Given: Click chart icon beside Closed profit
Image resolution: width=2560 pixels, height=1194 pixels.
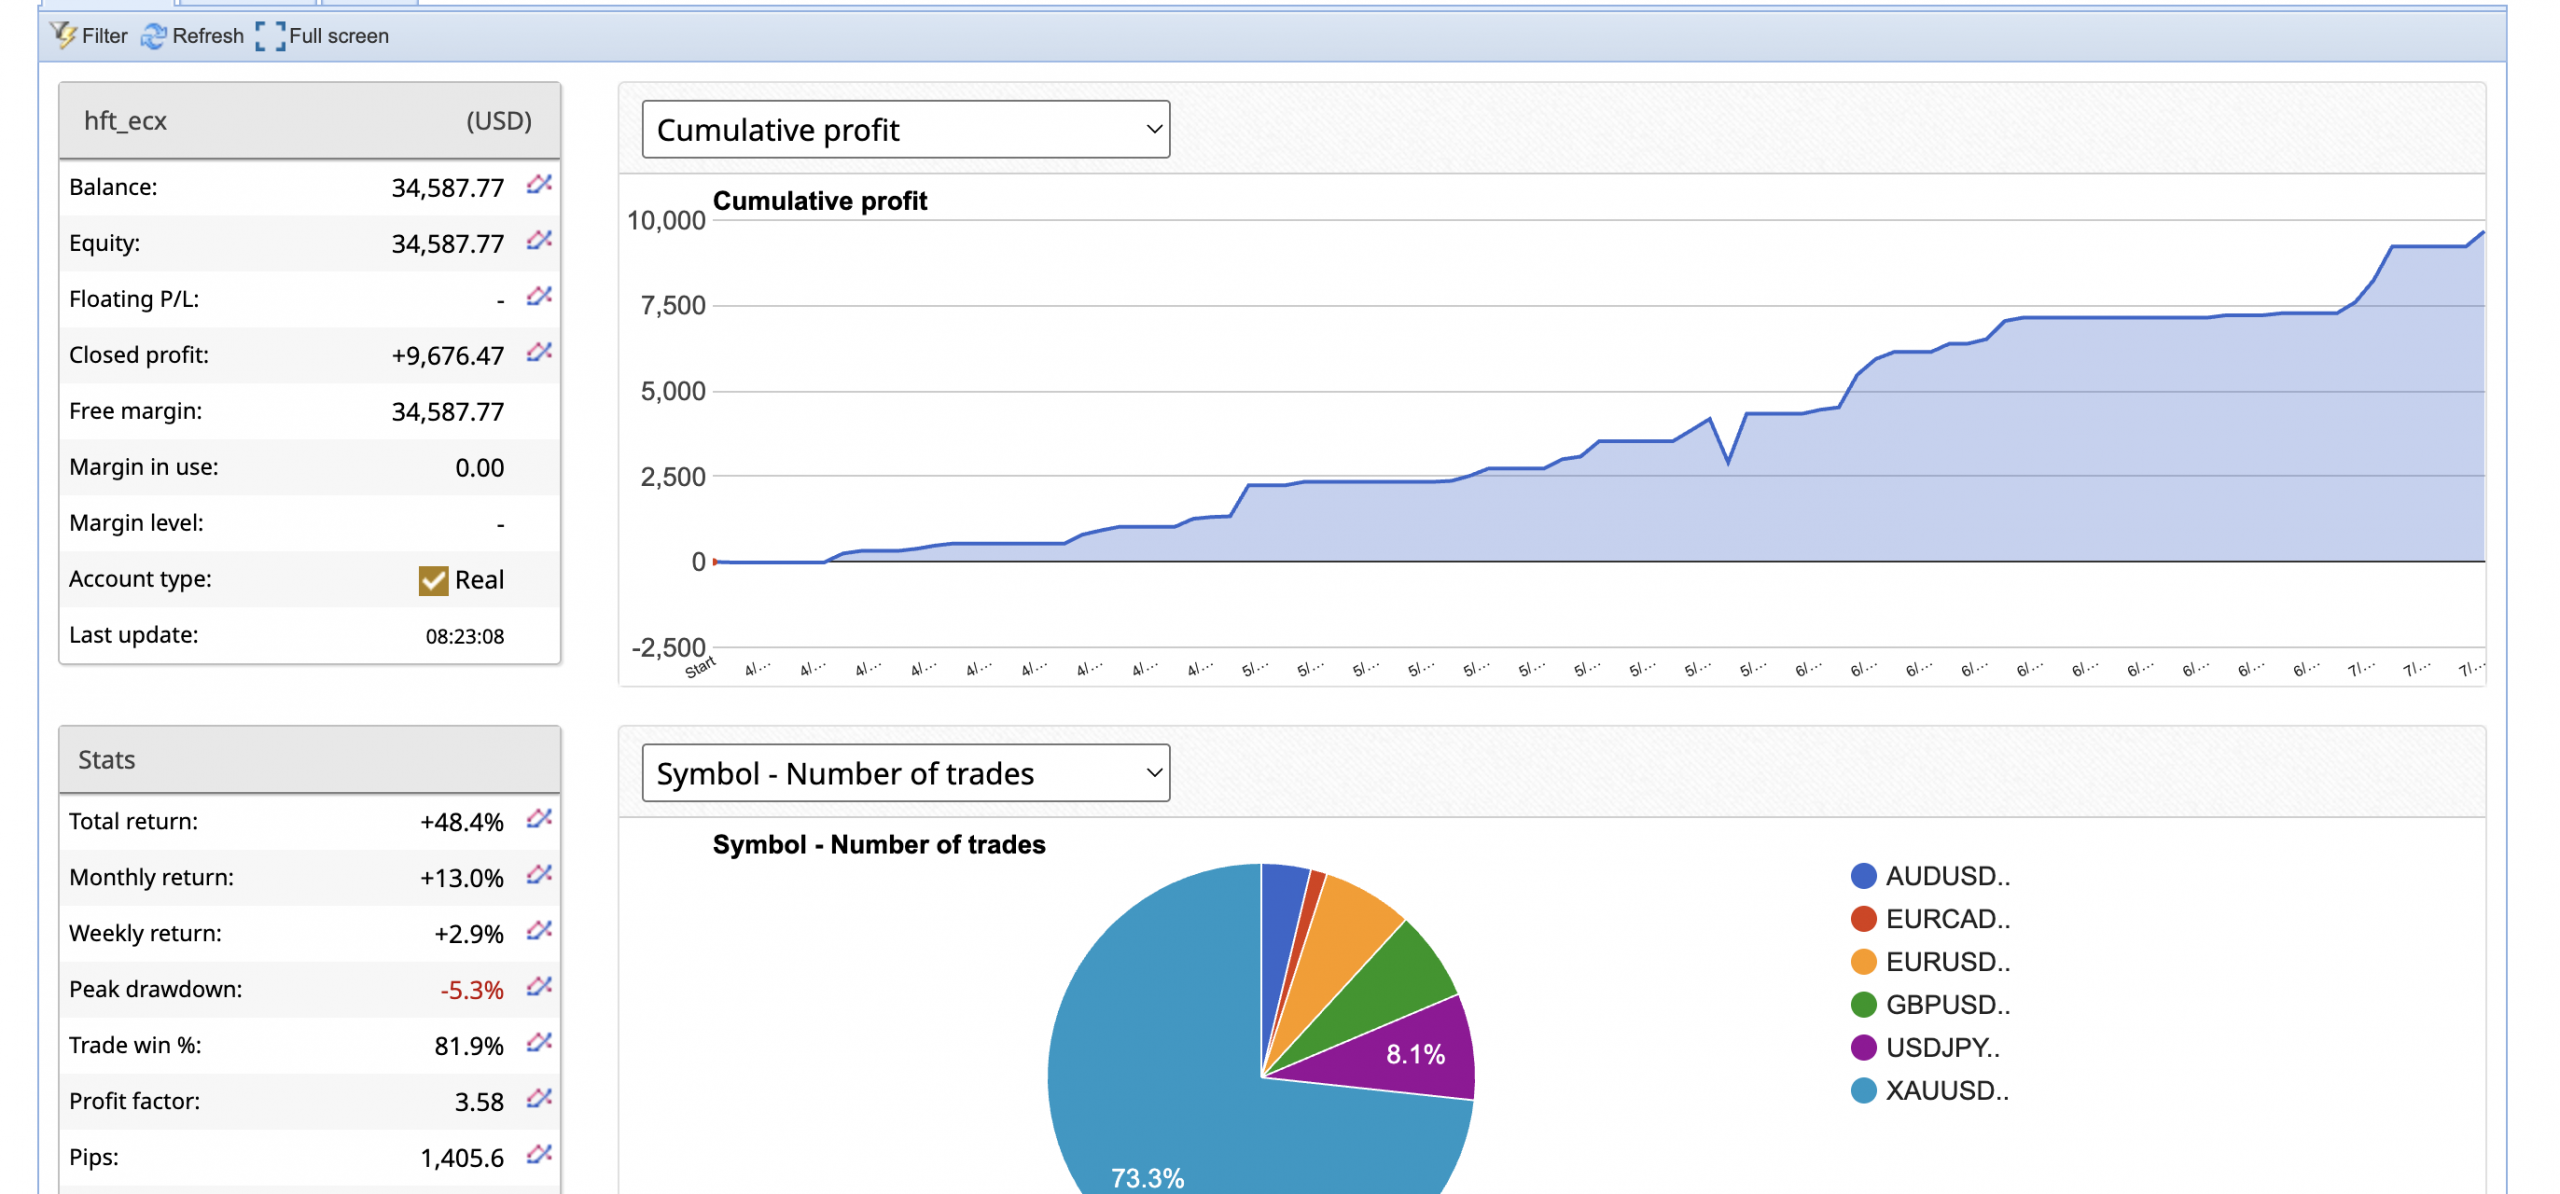Looking at the screenshot, I should [x=539, y=352].
